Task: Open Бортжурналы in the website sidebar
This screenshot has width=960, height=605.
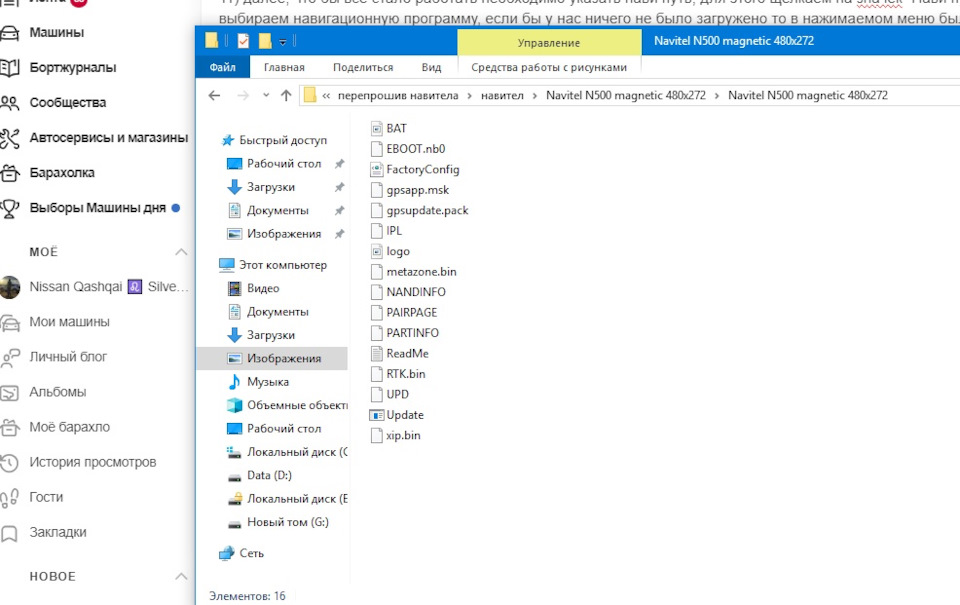Action: point(73,67)
